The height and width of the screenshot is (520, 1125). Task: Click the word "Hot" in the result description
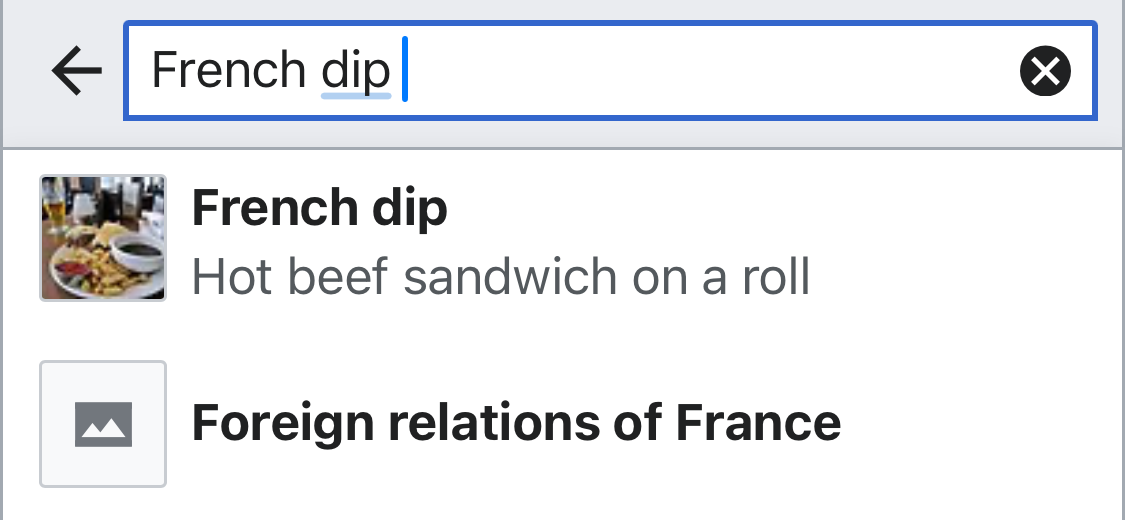227,276
